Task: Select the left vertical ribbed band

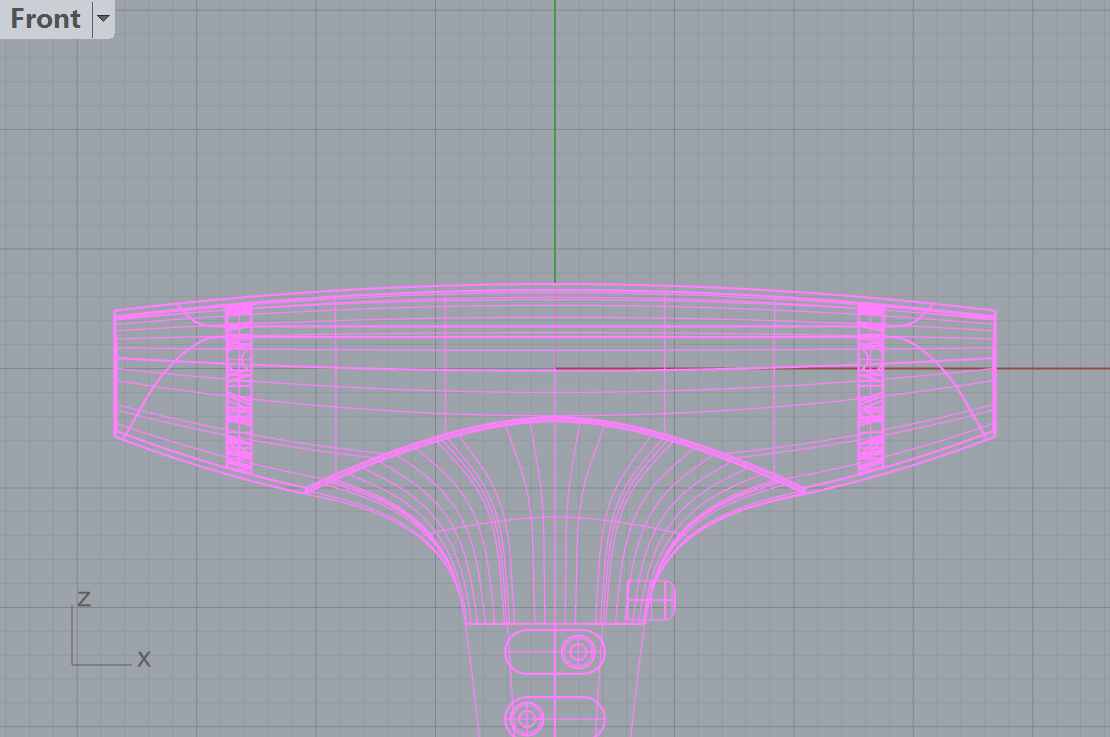Action: tap(238, 390)
